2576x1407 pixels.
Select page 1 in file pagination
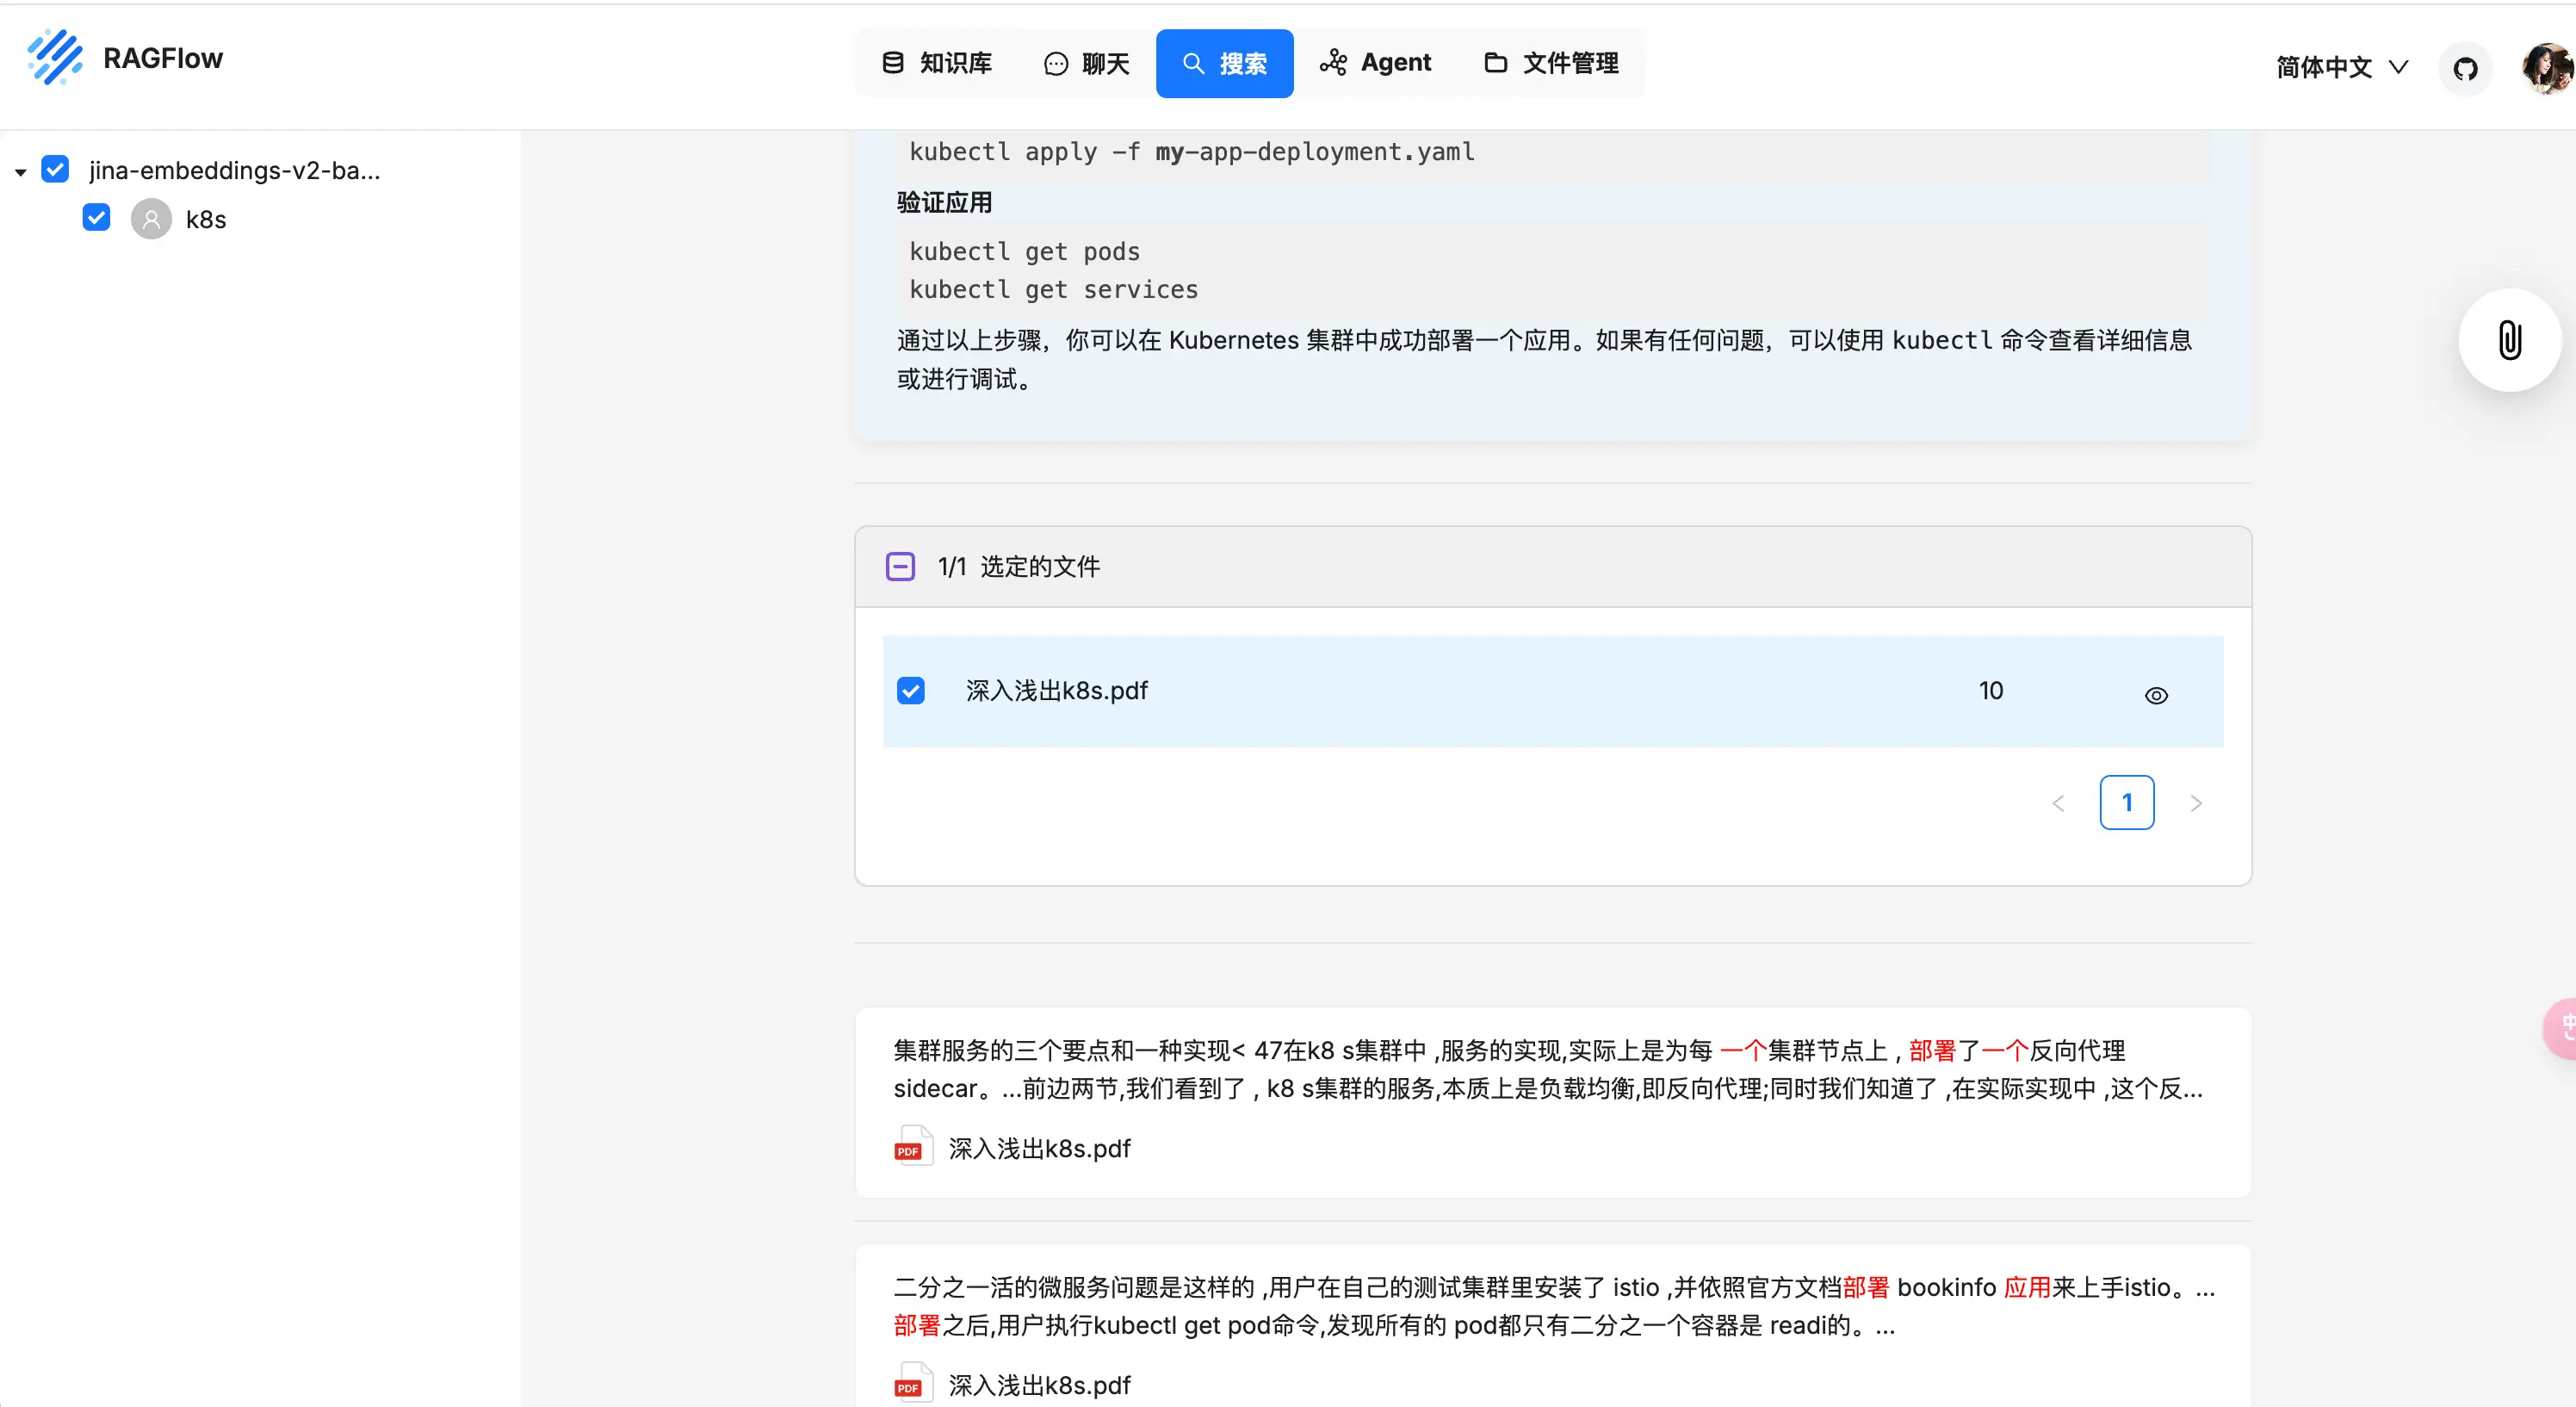click(2126, 802)
